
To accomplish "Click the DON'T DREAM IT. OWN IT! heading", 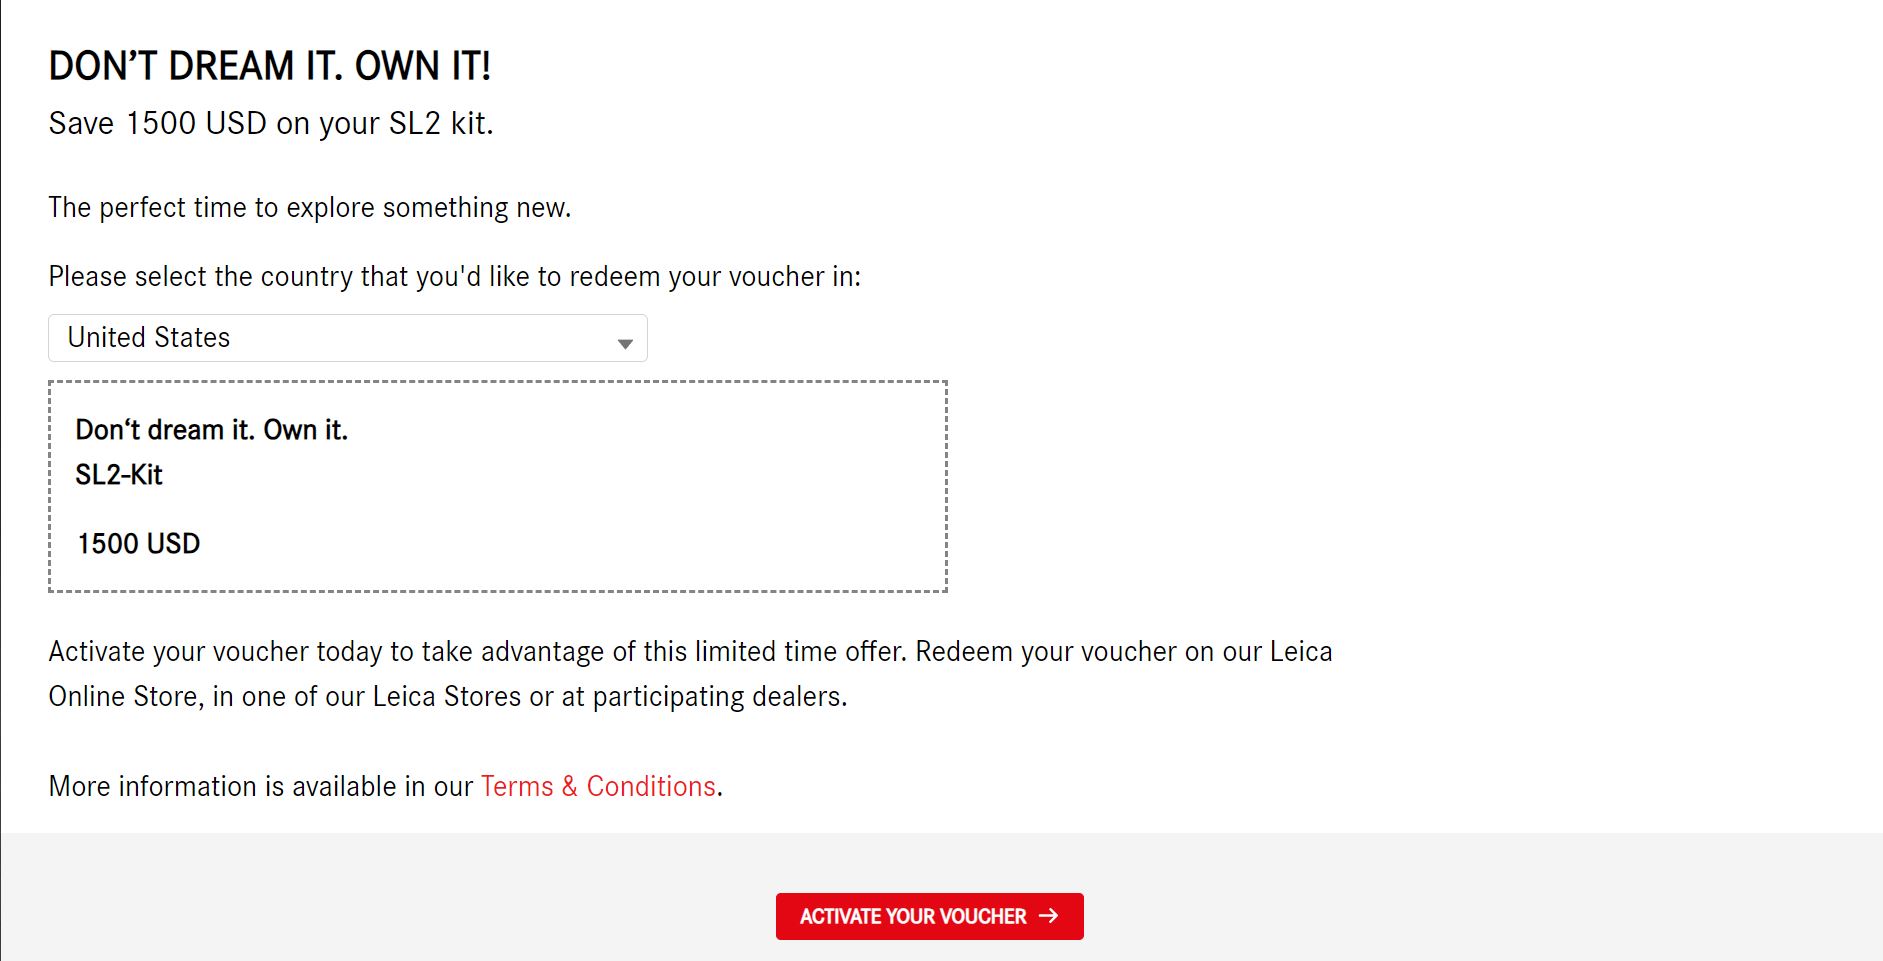I will pyautogui.click(x=270, y=66).
